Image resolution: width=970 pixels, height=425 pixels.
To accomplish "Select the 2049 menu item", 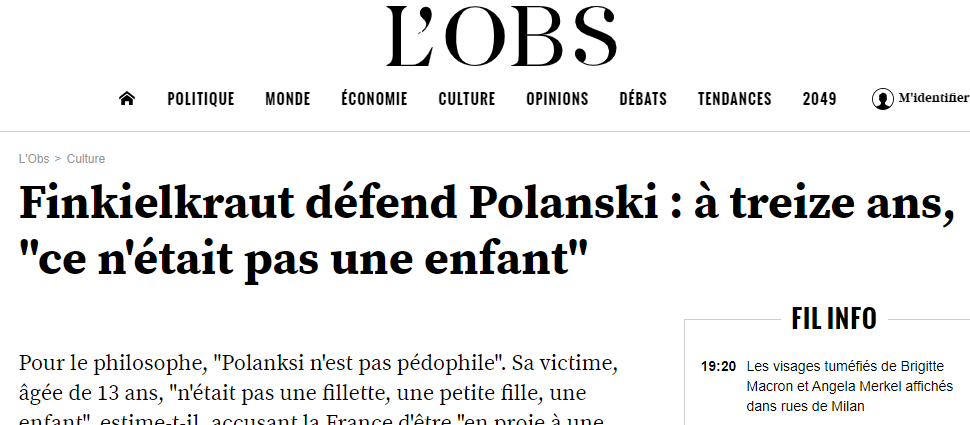I will (820, 99).
